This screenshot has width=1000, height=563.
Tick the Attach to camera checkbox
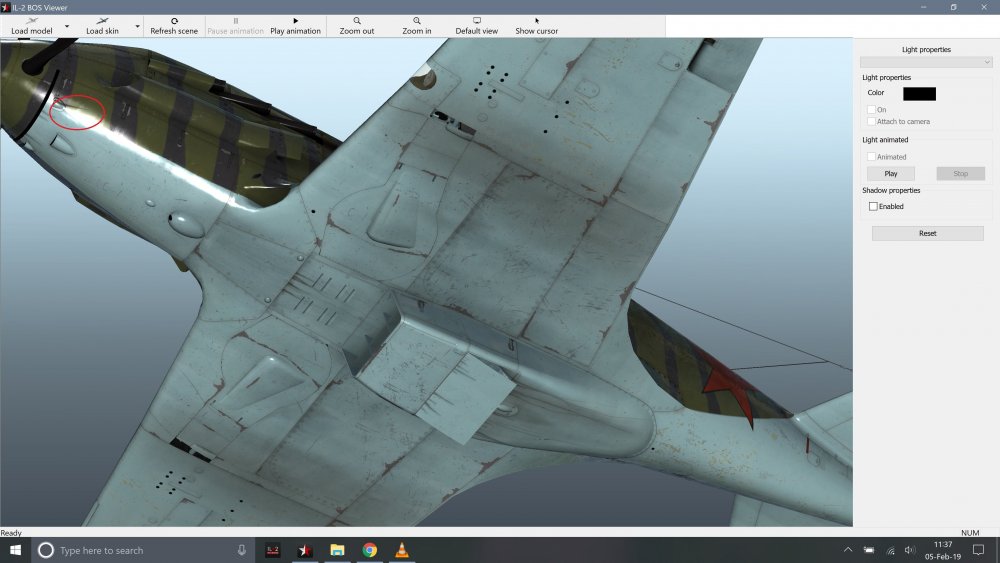871,121
